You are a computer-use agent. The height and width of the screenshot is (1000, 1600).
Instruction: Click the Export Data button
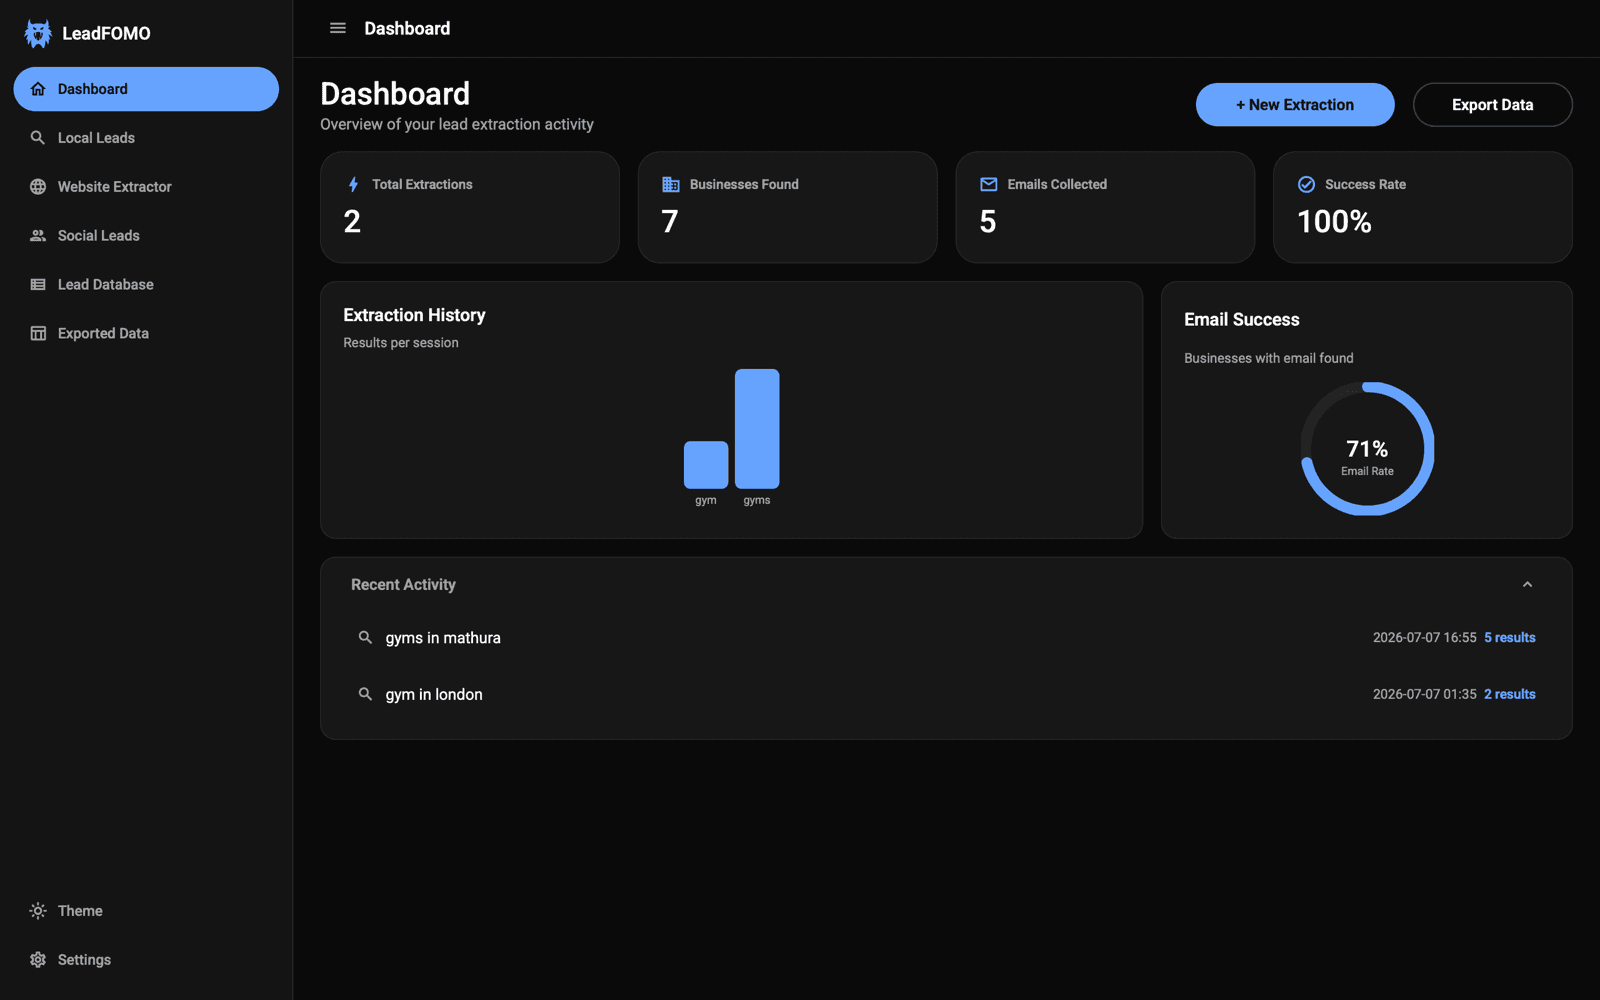pyautogui.click(x=1492, y=105)
